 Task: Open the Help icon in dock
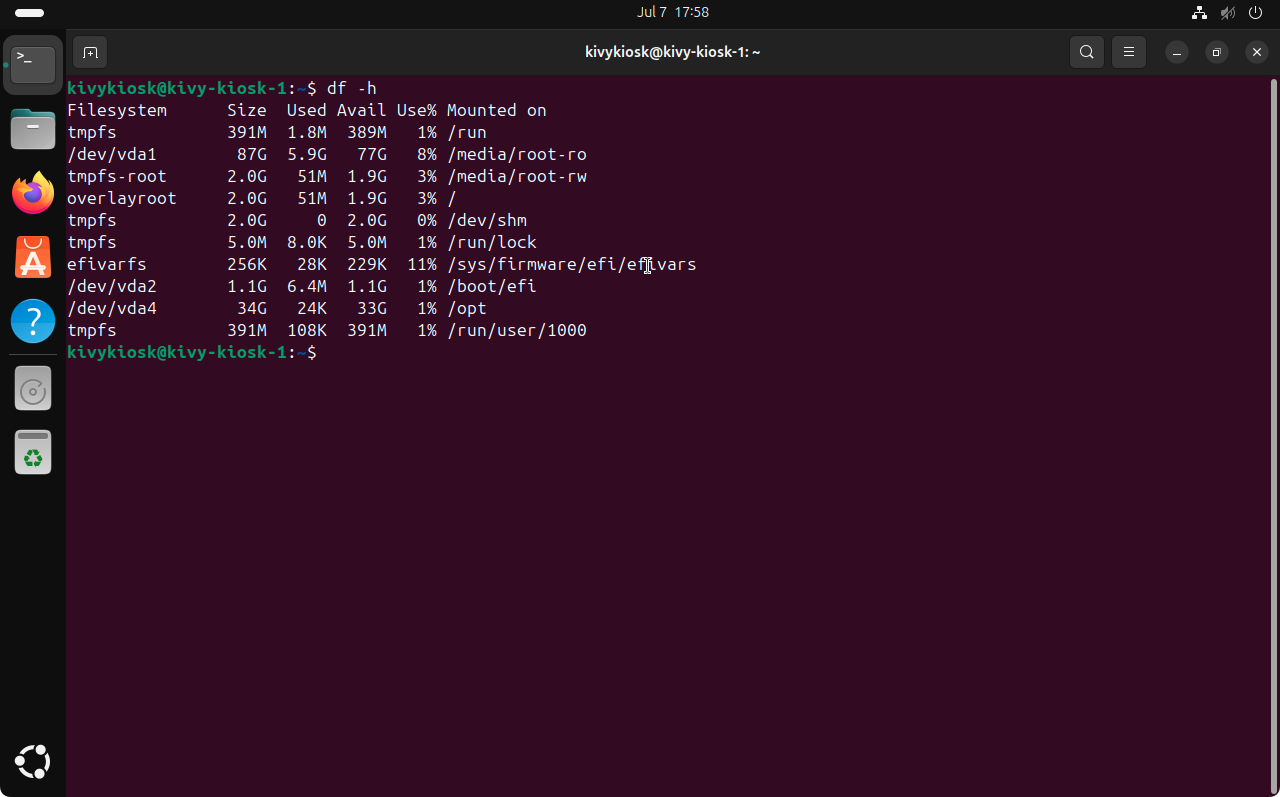(x=33, y=321)
